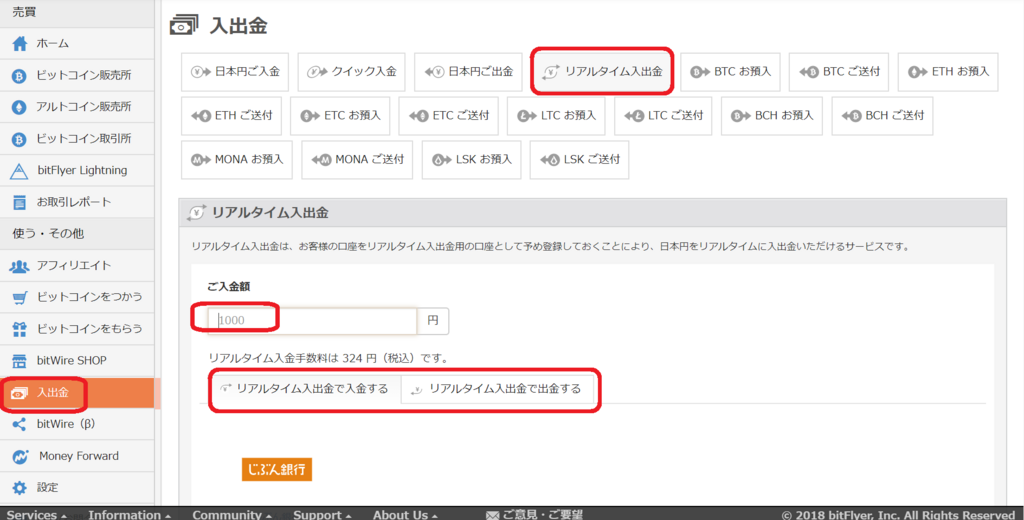This screenshot has height=520, width=1024.
Task: Click the ビットコインをつかう cart icon
Action: 20,298
